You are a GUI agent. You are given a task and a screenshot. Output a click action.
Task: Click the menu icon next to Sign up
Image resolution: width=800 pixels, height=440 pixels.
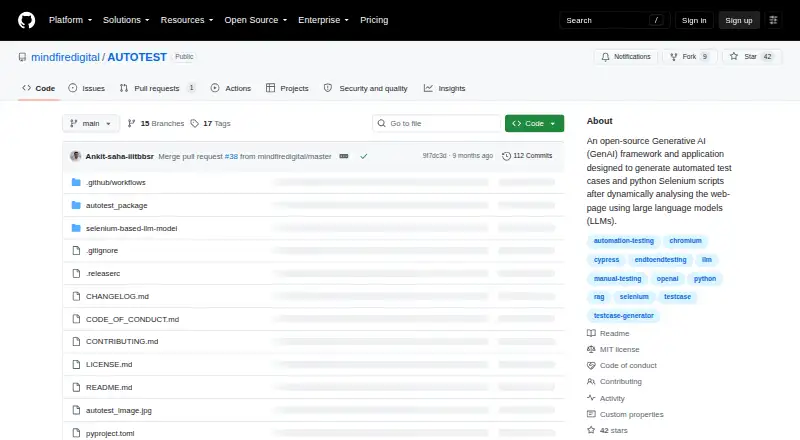pyautogui.click(x=773, y=20)
